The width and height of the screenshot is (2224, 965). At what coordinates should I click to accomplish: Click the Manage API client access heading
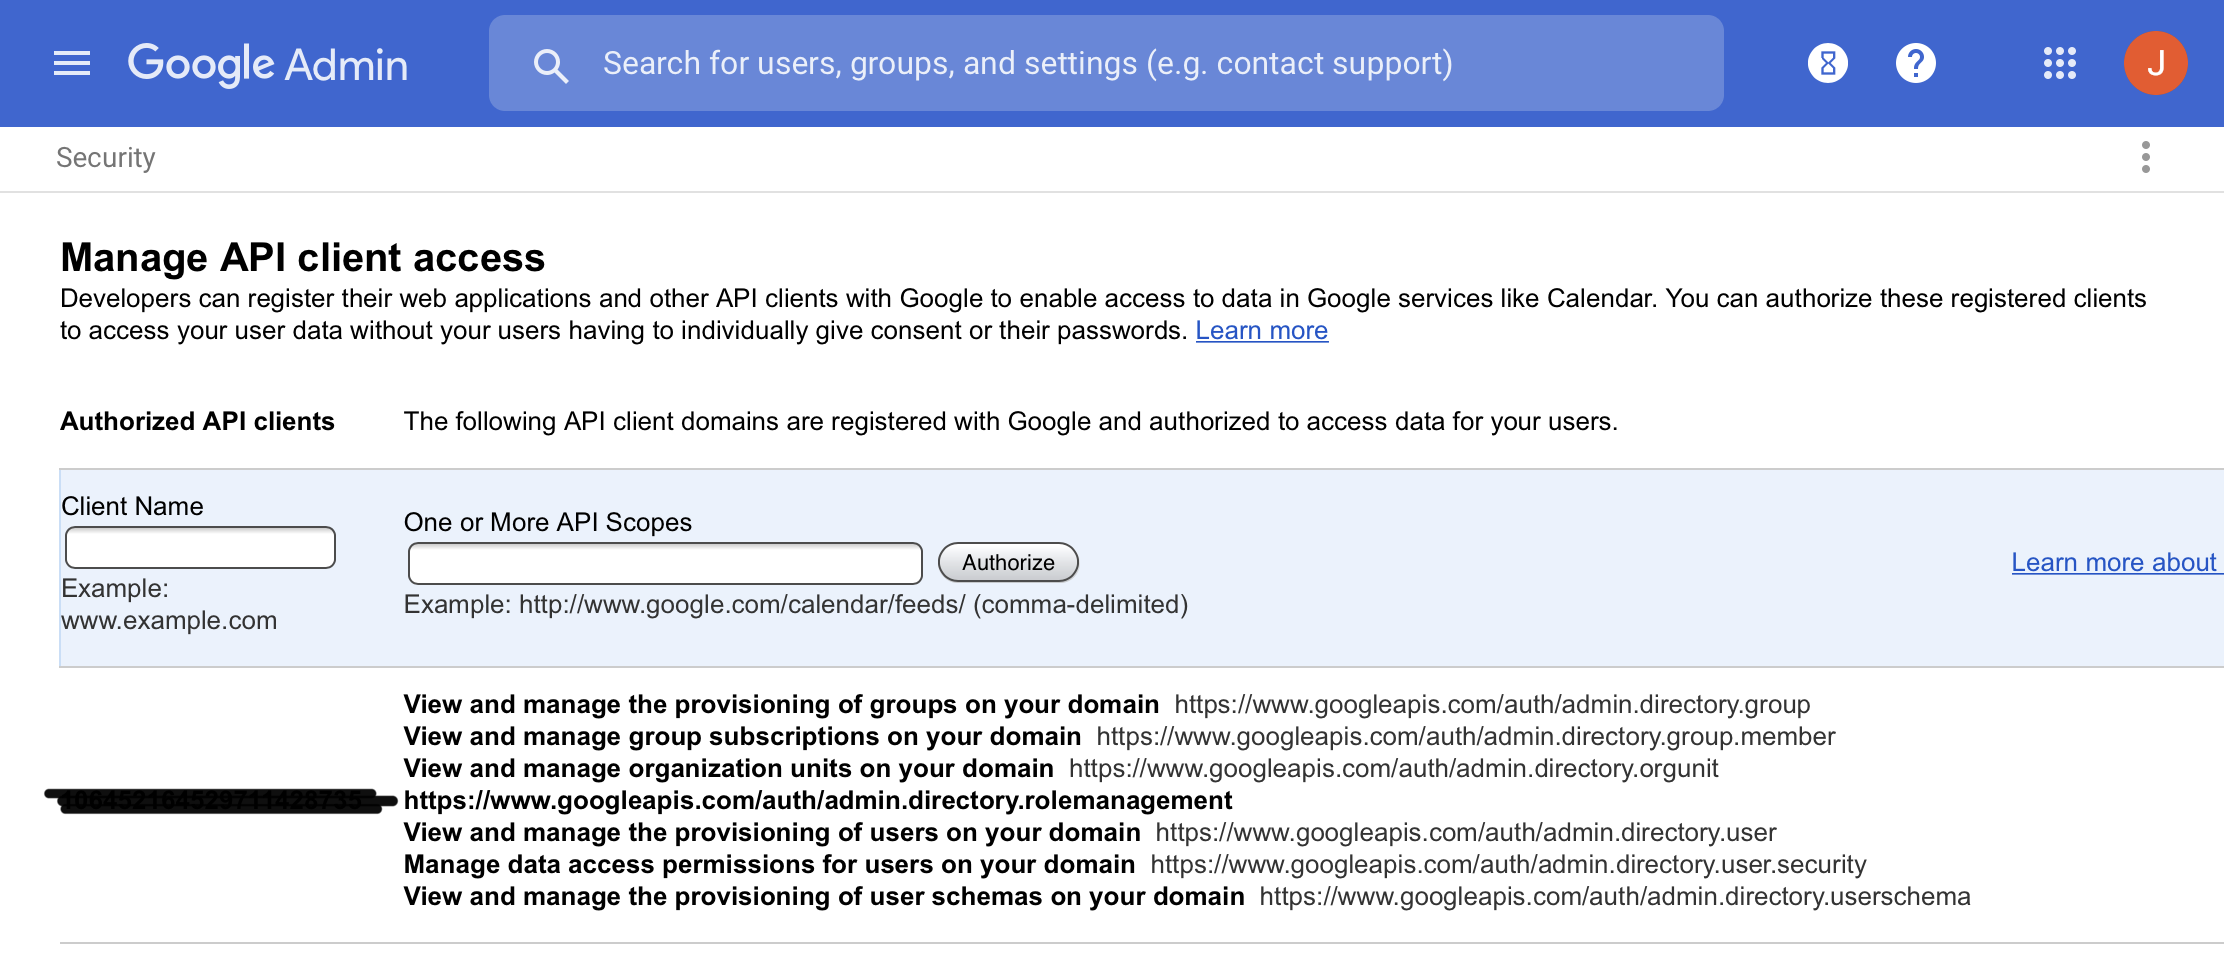[303, 258]
